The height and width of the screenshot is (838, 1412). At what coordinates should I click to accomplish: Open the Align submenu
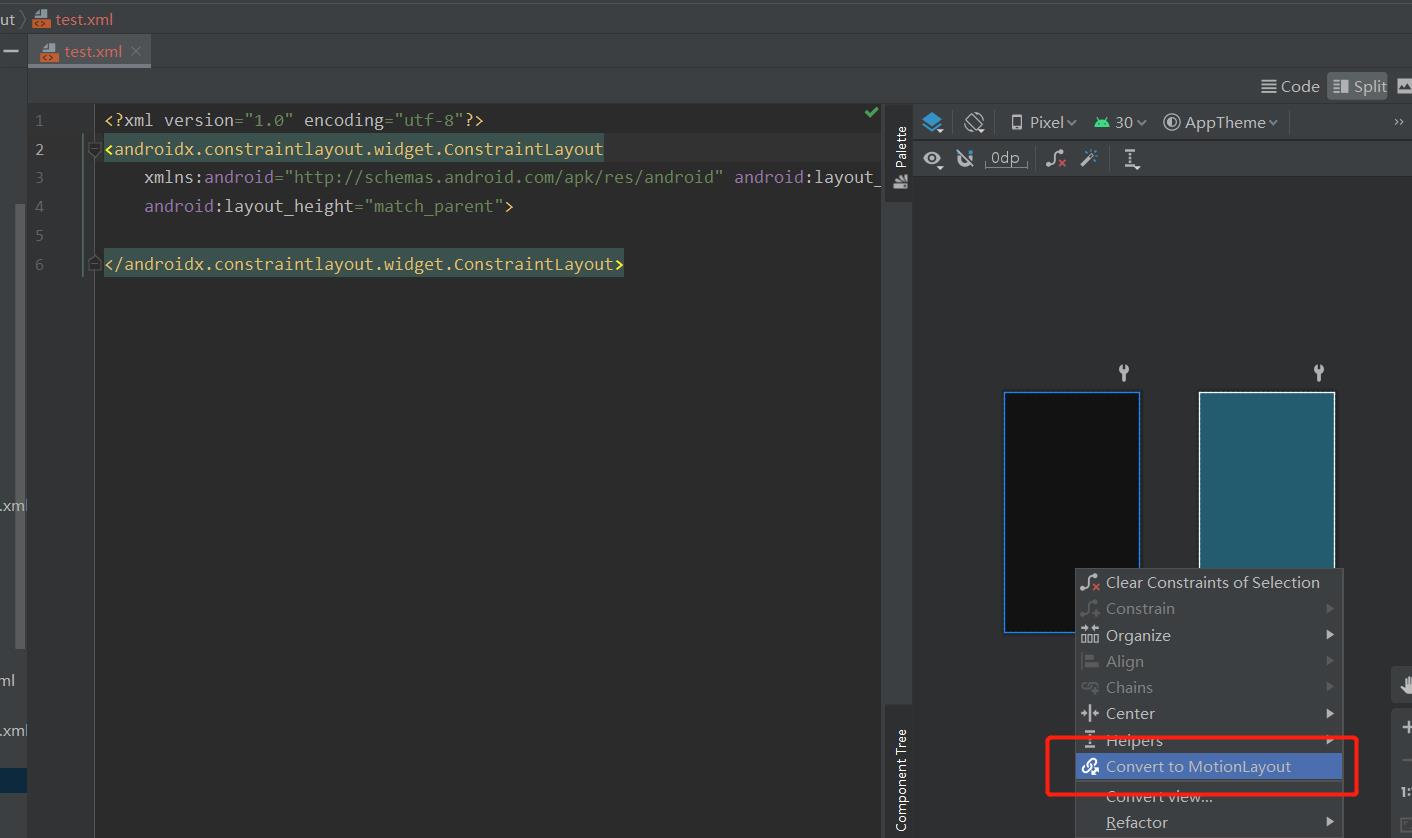(1209, 661)
